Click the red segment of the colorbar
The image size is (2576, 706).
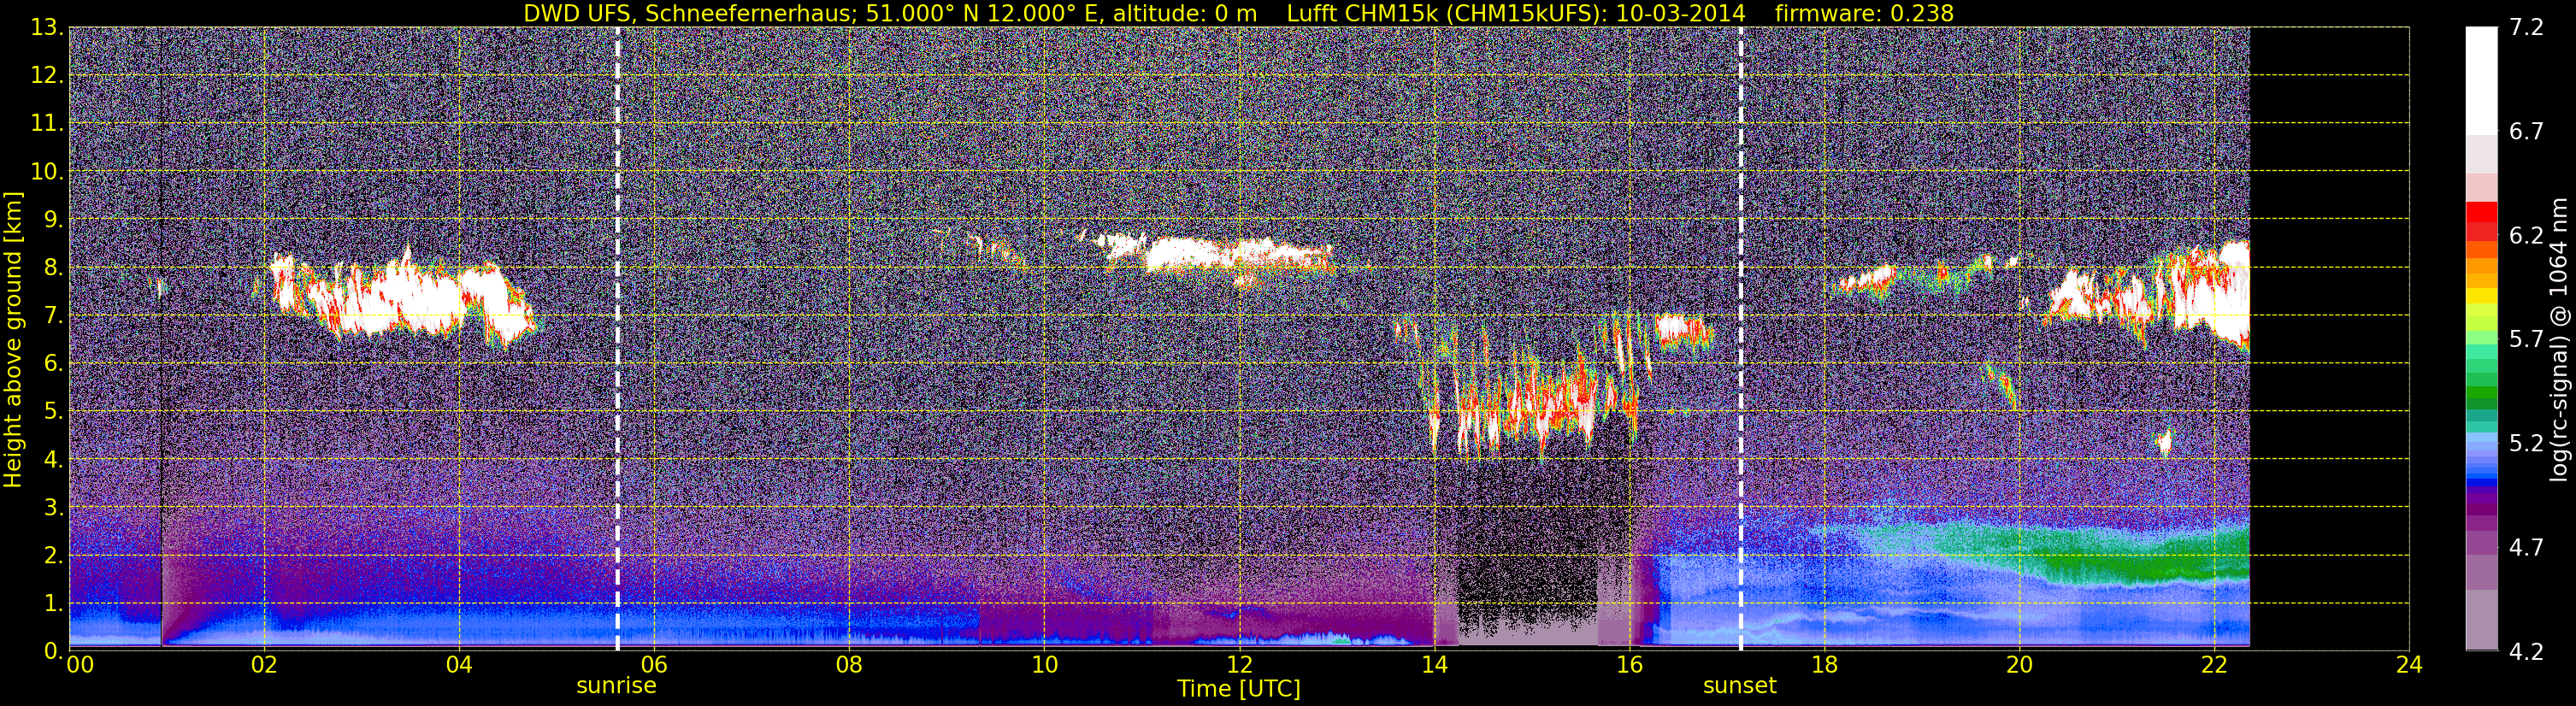tap(2481, 212)
